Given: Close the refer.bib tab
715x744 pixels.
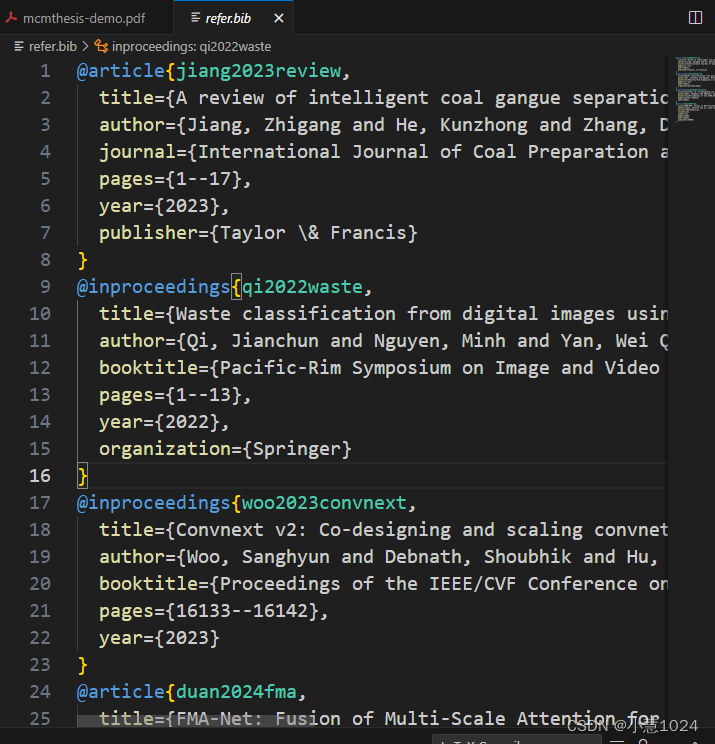Looking at the screenshot, I should 279,18.
